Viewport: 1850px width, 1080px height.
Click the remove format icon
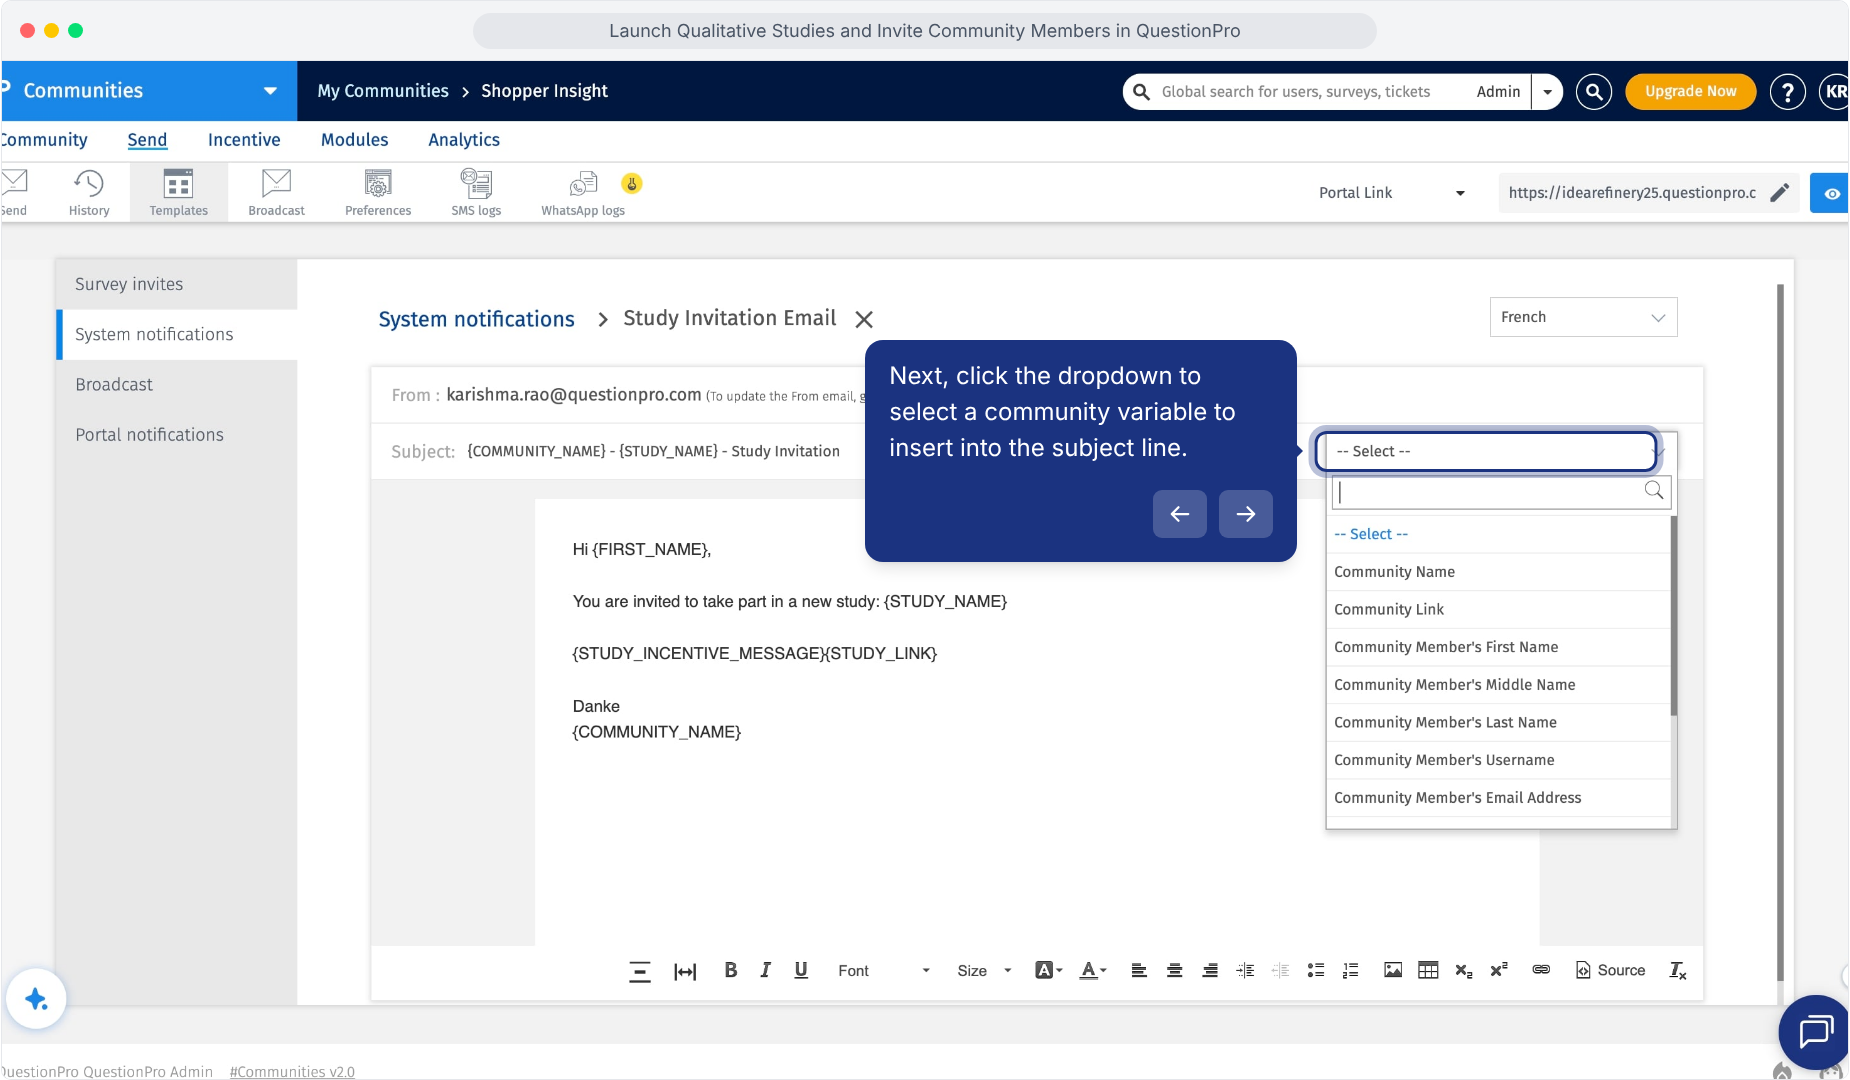1678,970
